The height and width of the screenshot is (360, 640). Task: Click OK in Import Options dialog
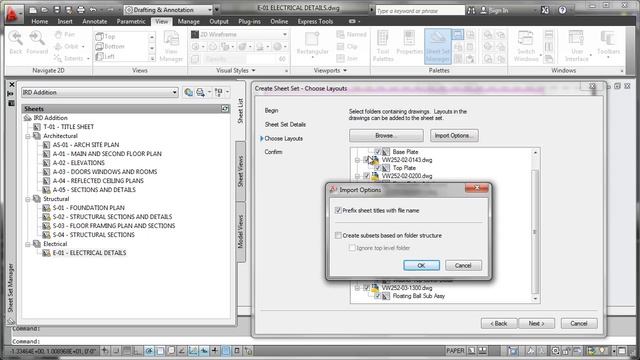pos(421,265)
